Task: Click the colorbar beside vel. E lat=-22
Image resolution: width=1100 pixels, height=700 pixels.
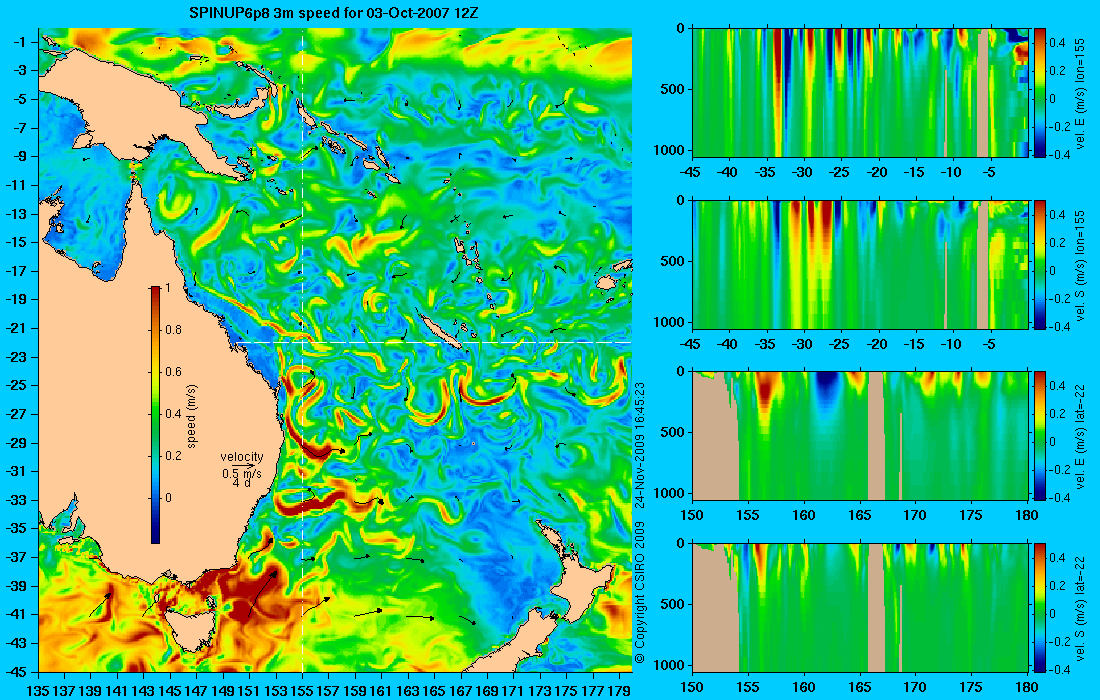Action: point(1039,436)
